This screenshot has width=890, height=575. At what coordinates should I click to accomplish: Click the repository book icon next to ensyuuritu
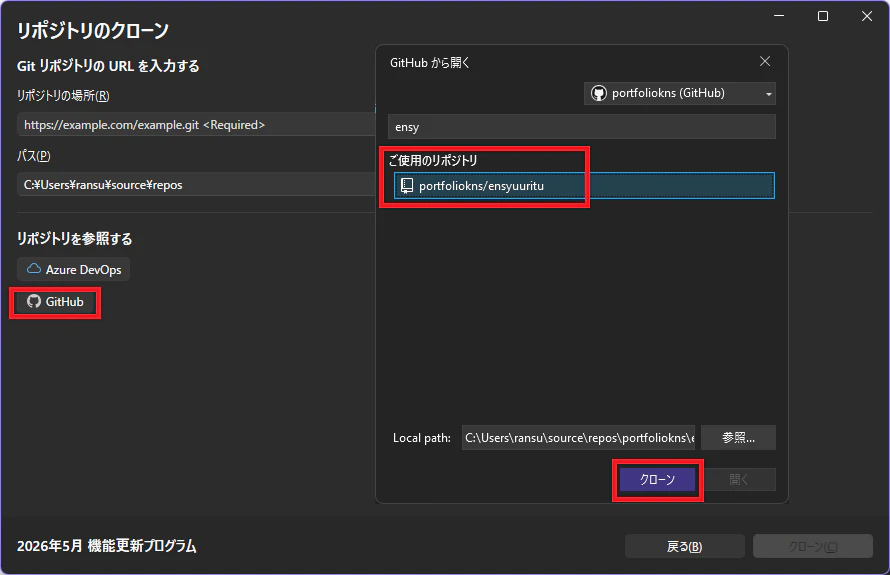coord(407,186)
